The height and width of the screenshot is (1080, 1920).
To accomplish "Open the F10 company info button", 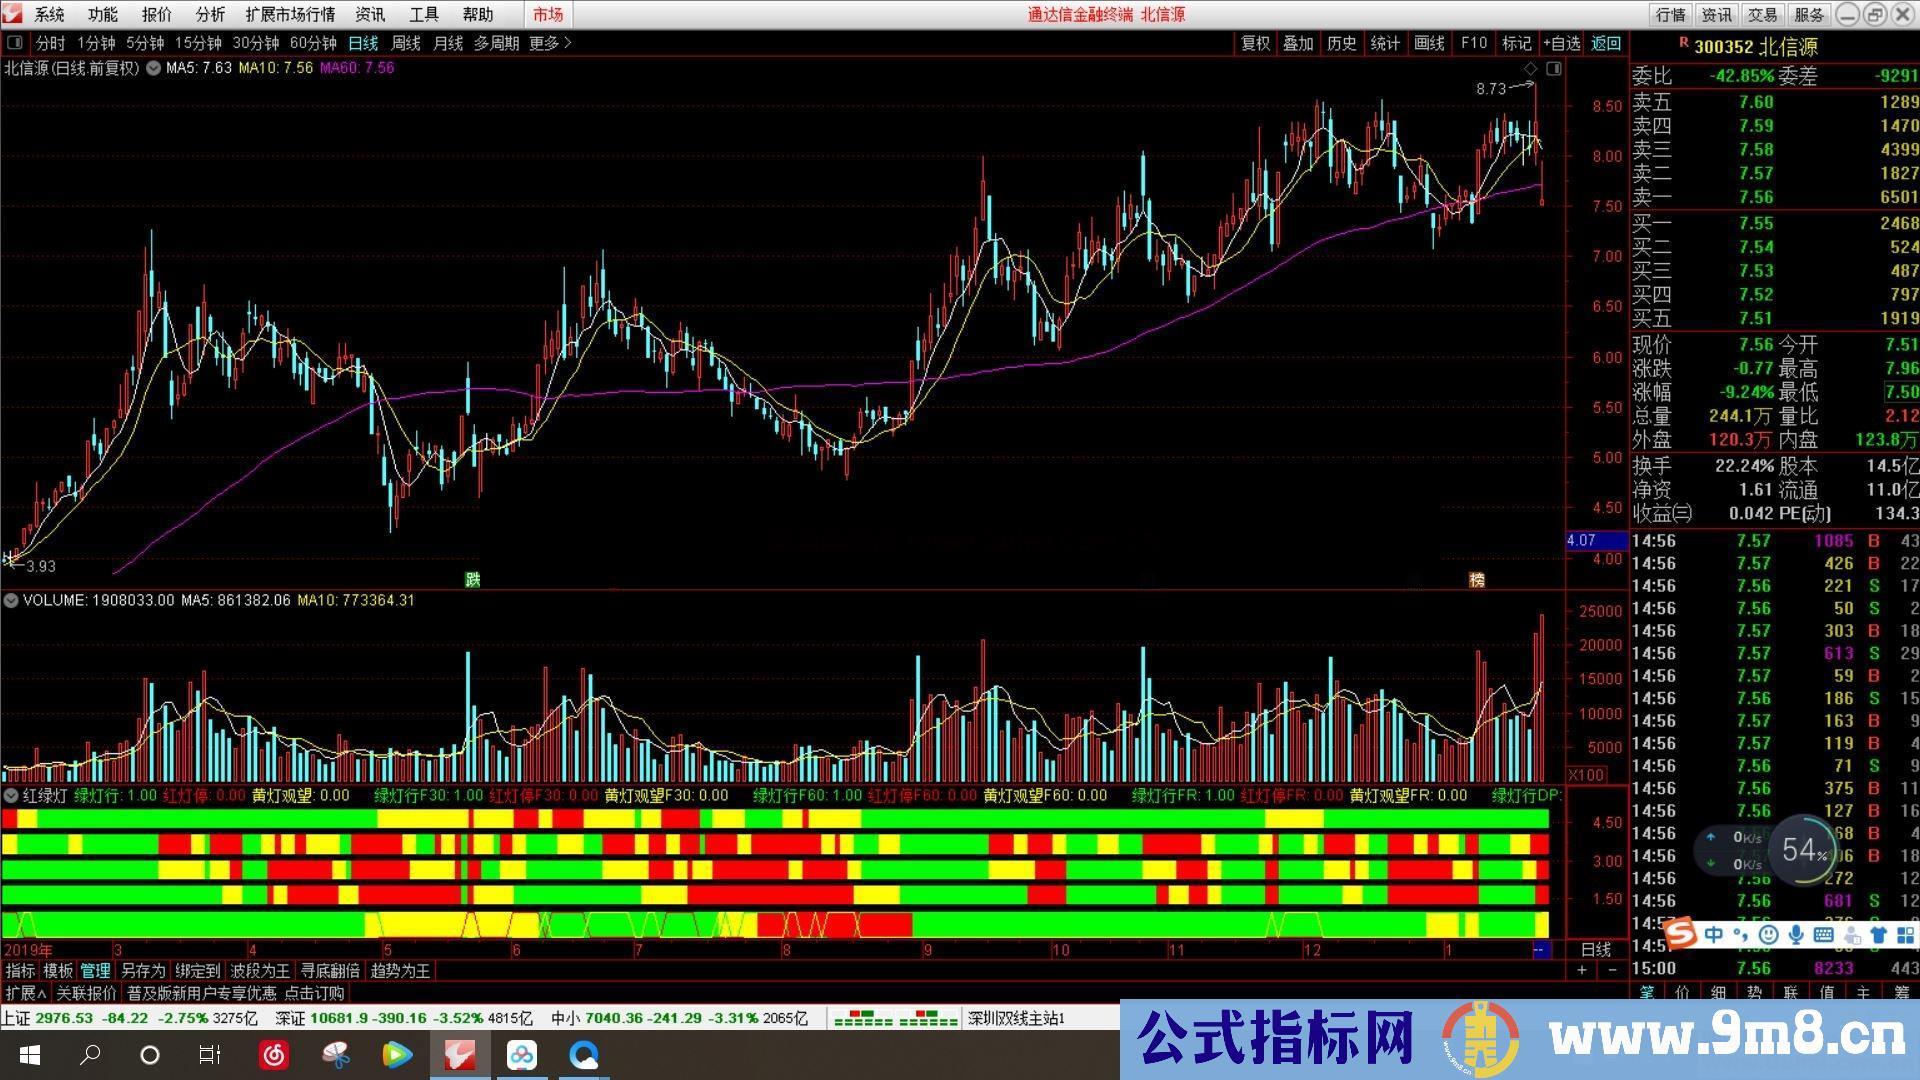I will [x=1474, y=43].
